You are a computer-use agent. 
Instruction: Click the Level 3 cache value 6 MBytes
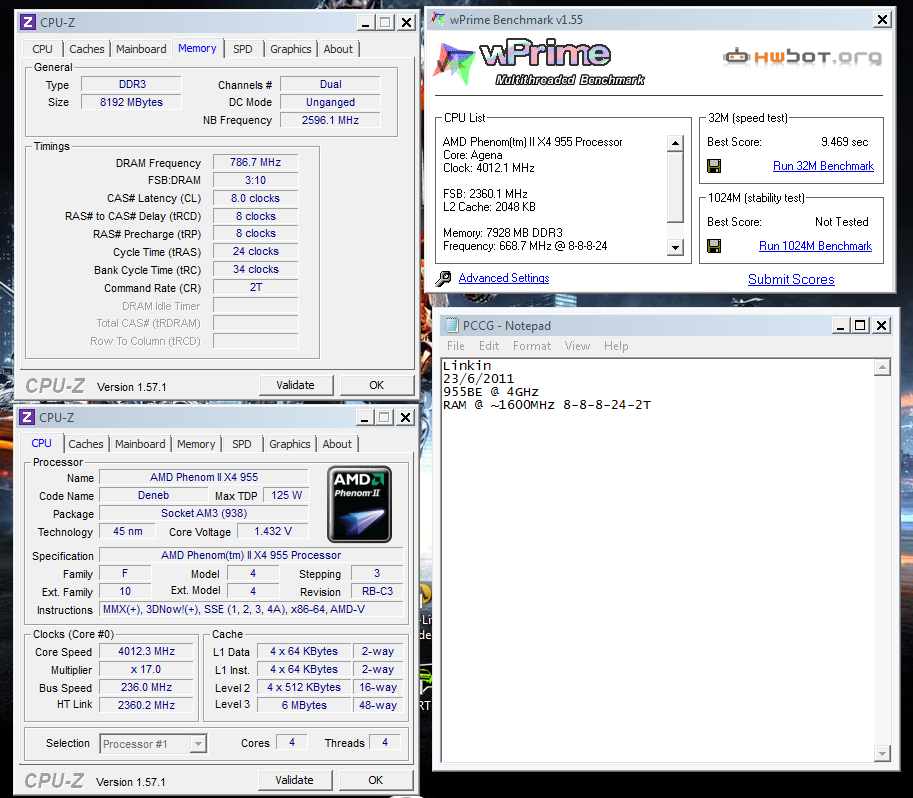pyautogui.click(x=305, y=705)
